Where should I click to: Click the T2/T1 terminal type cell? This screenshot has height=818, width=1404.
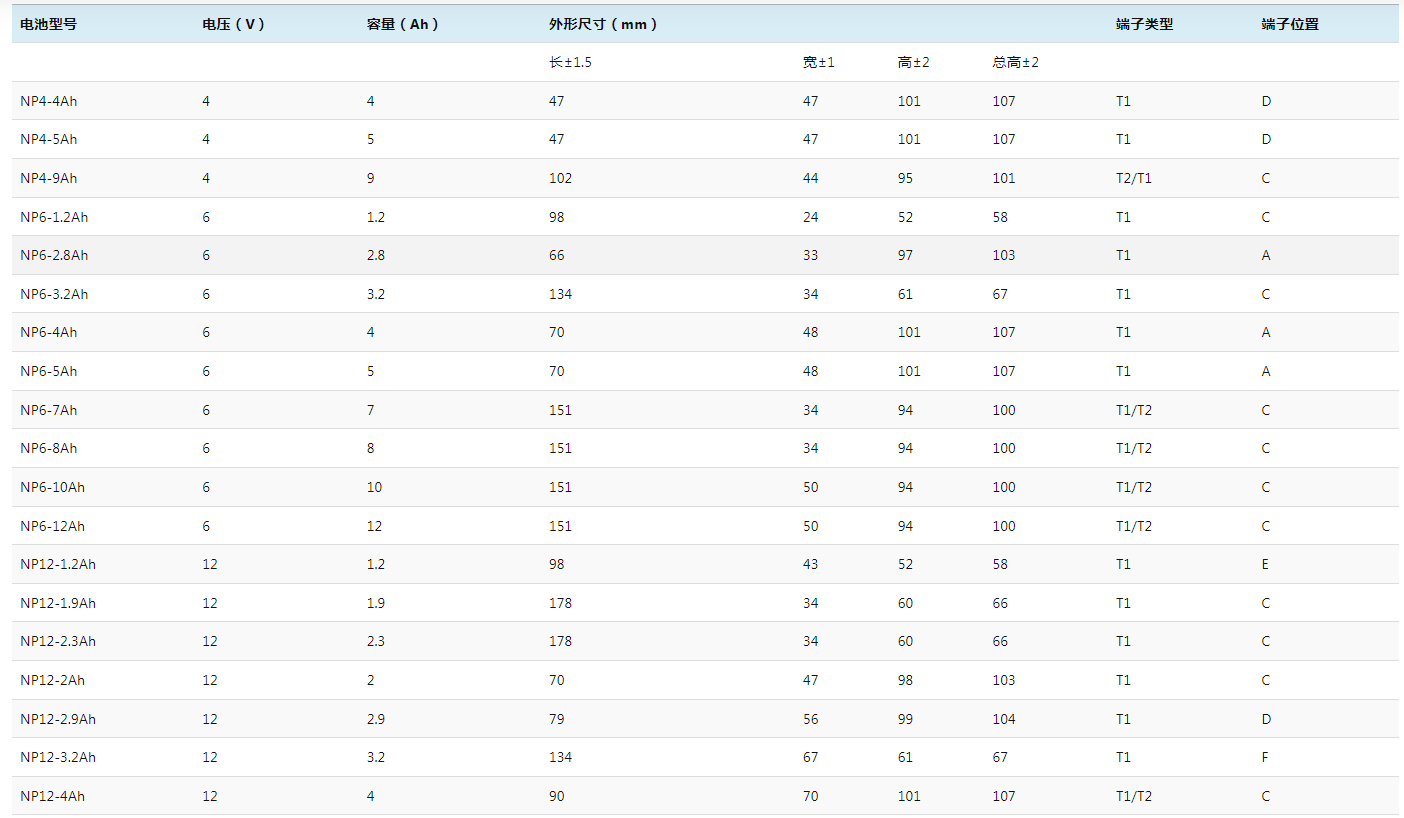(1134, 178)
